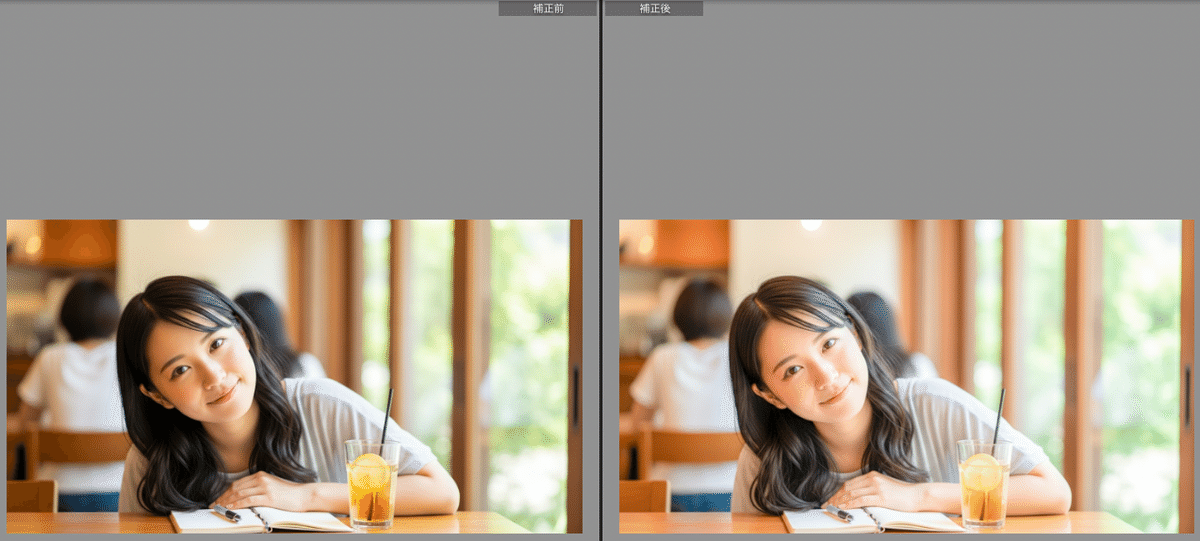The image size is (1200, 541).
Task: Click the pen on the notebook in after image
Action: coord(837,513)
